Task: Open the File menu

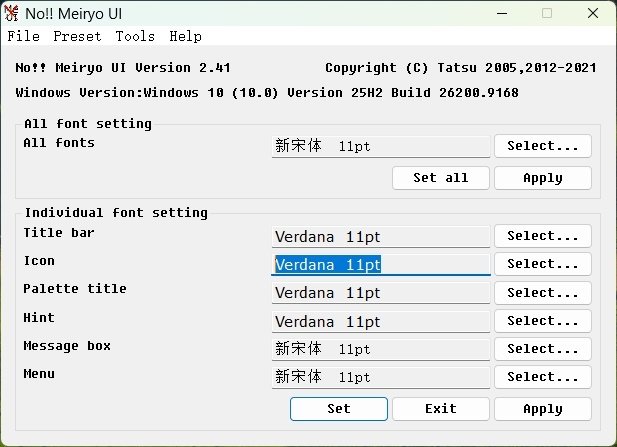Action: (x=24, y=36)
